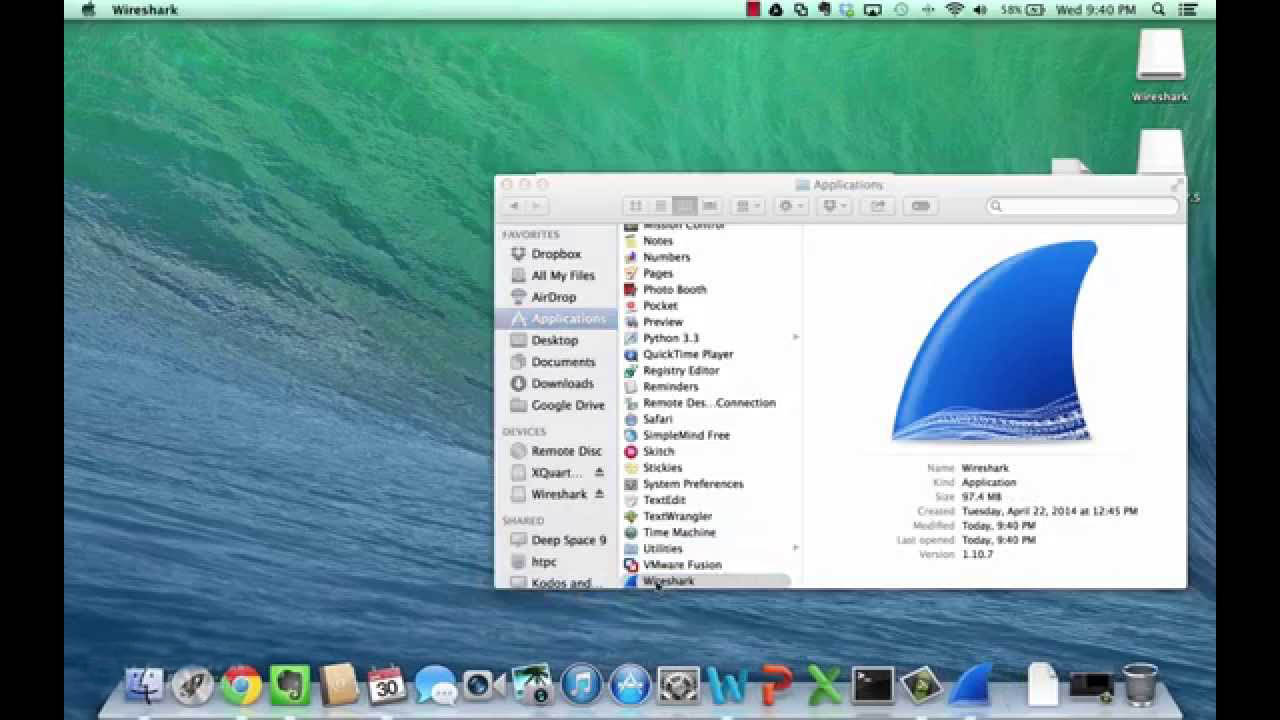Image resolution: width=1280 pixels, height=720 pixels.
Task: Click the Wi-Fi status icon
Action: click(954, 10)
